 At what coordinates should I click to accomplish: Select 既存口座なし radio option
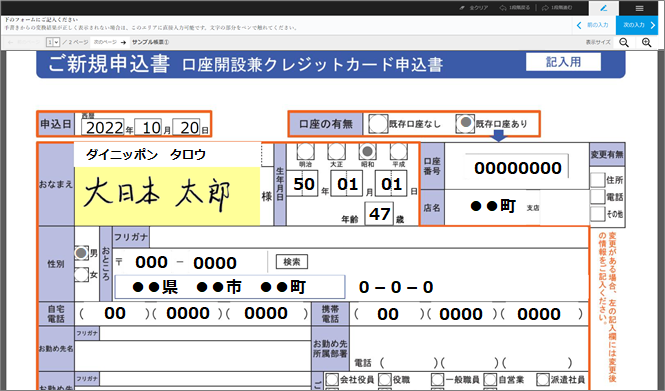[377, 124]
